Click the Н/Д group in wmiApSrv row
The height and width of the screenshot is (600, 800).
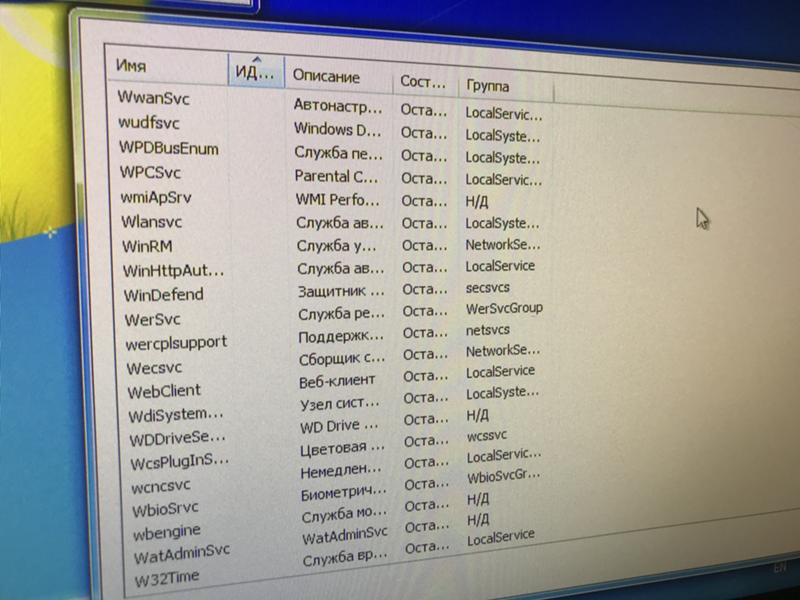tap(477, 202)
